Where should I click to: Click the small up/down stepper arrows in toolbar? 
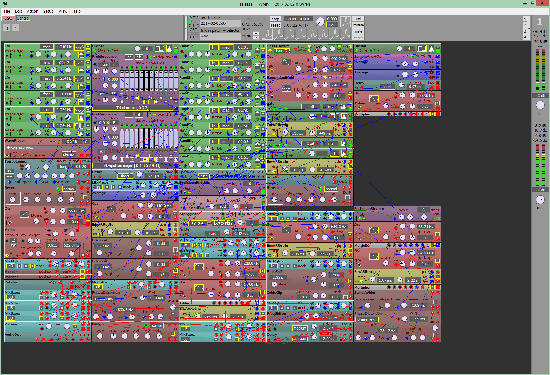[256, 35]
